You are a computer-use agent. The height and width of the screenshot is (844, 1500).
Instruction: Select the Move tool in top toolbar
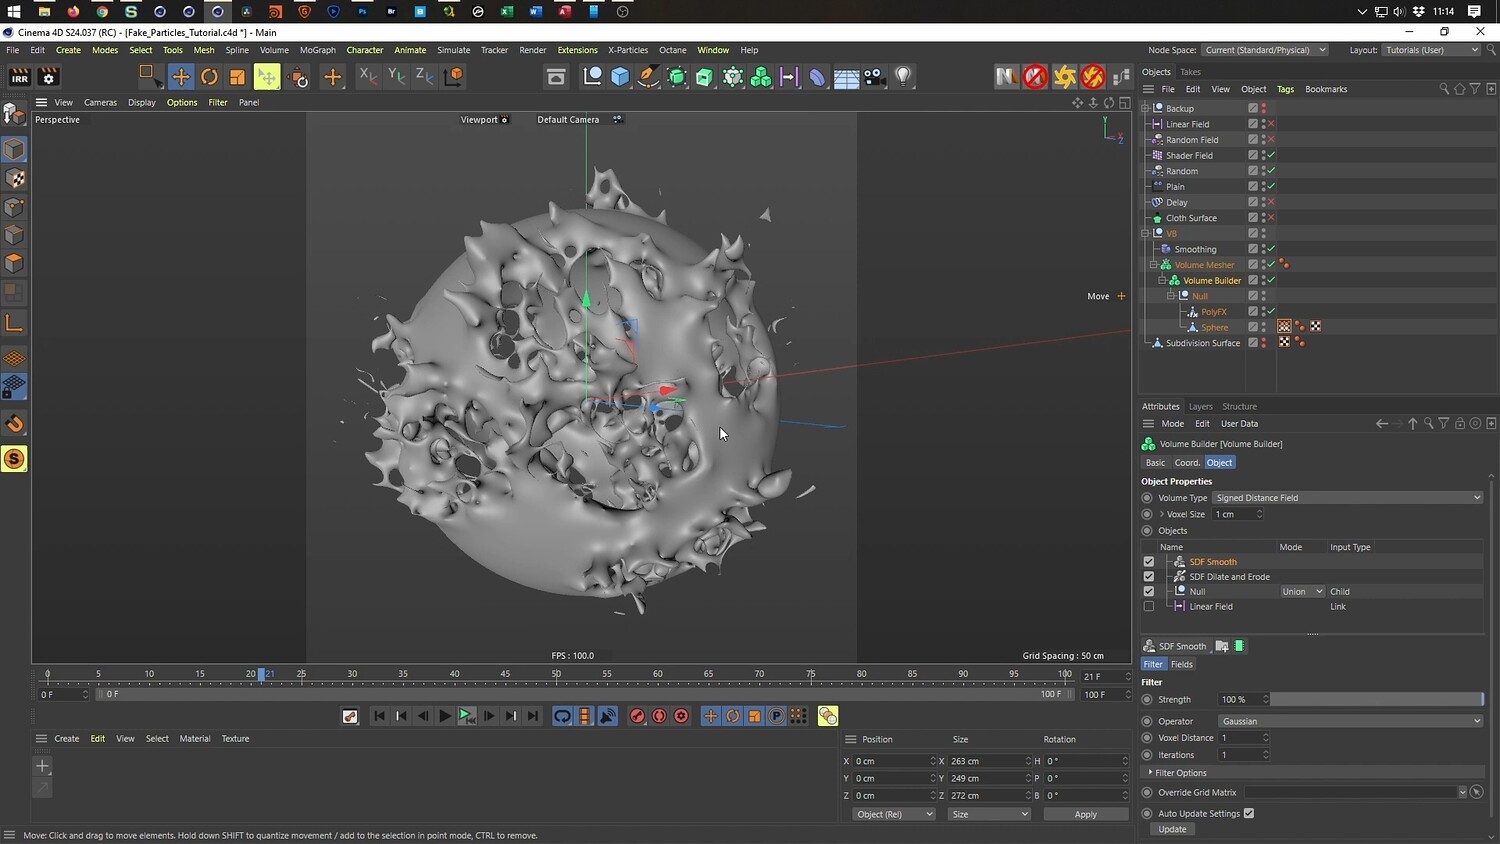181,77
